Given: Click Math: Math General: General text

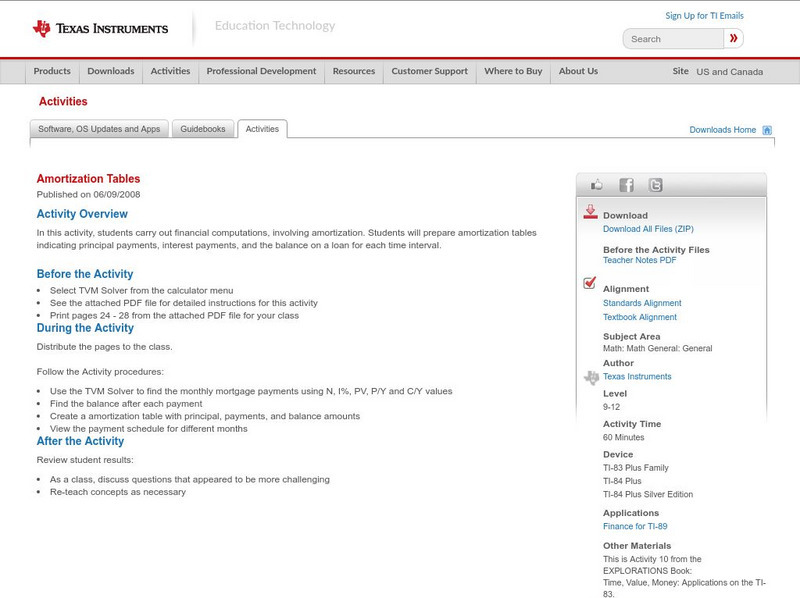Looking at the screenshot, I should (658, 348).
